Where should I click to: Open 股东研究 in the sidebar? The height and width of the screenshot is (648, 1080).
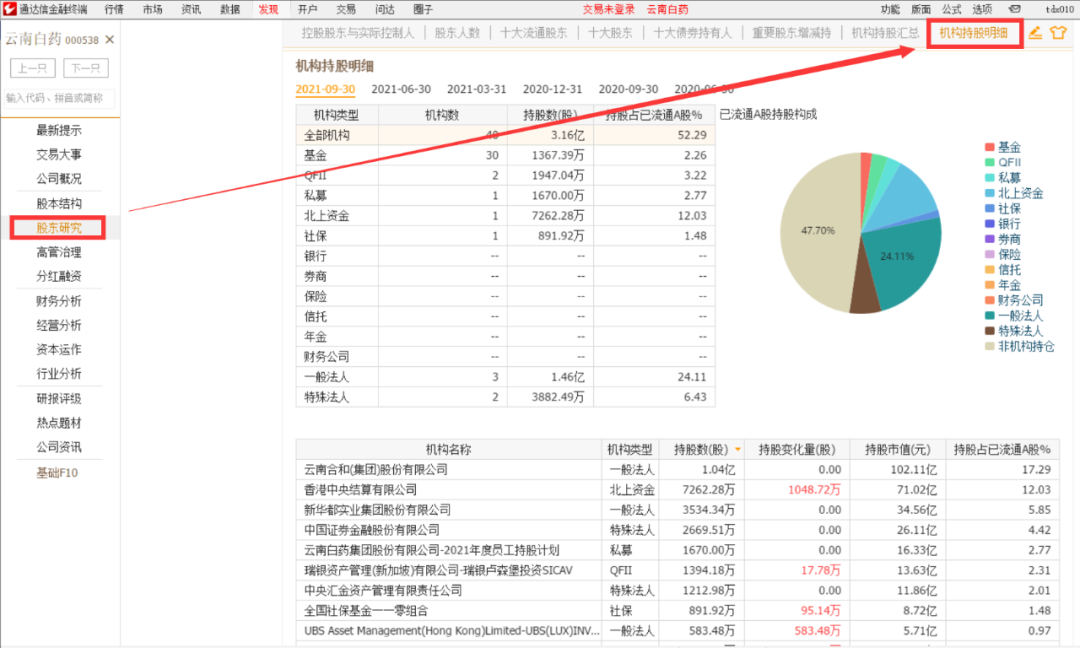(59, 228)
